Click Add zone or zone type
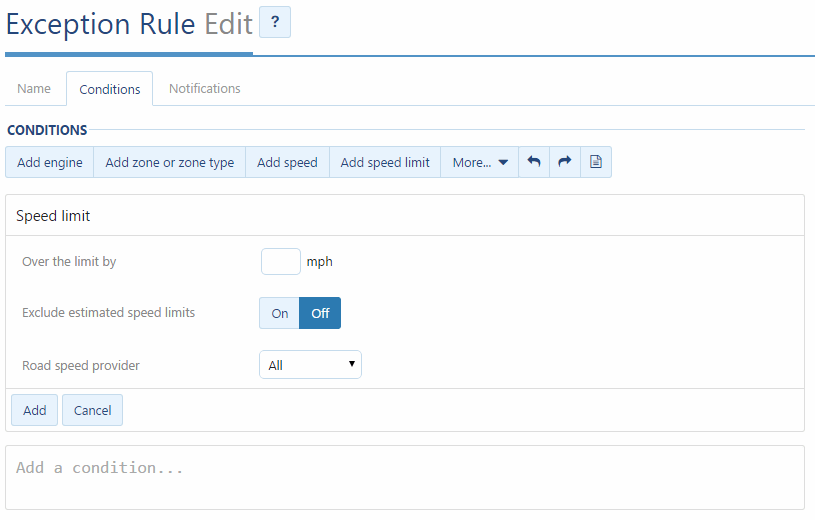The width and height of the screenshot is (815, 520). 169,162
